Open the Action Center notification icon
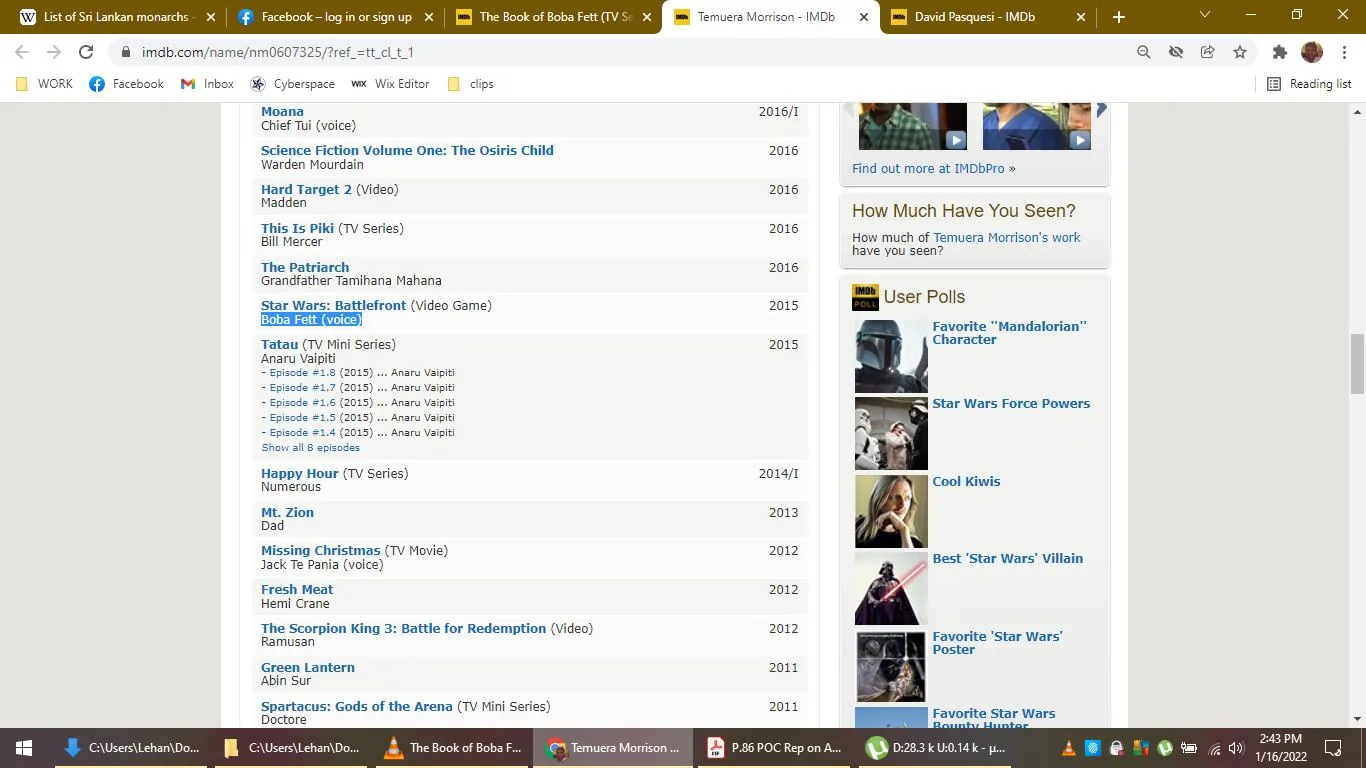Viewport: 1366px width, 768px height. pos(1332,747)
